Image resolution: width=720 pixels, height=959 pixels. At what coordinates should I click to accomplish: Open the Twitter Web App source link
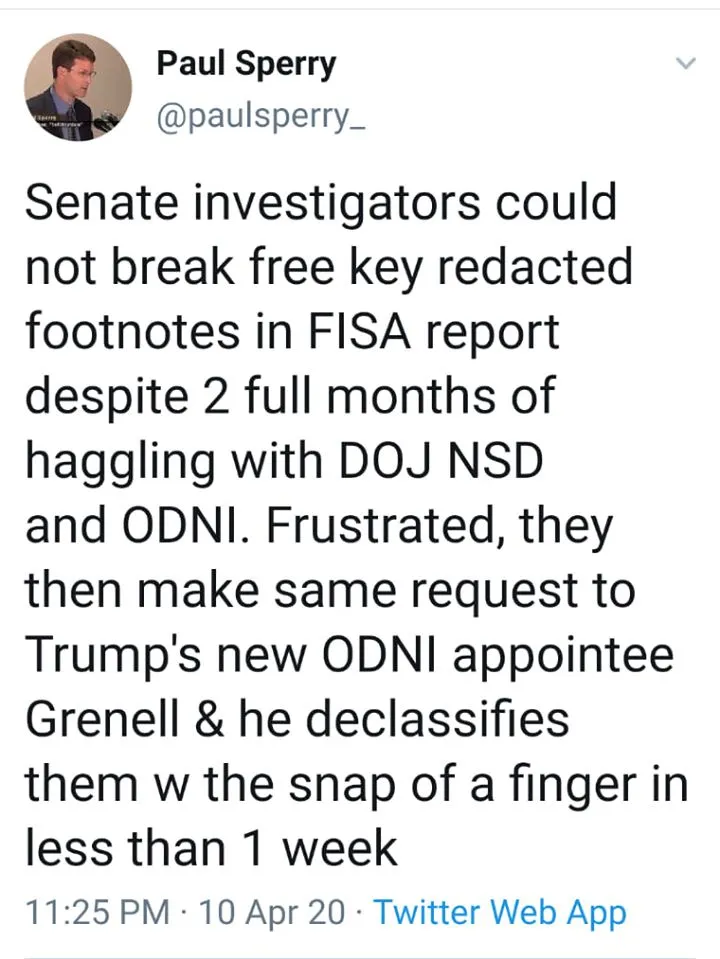coord(500,913)
